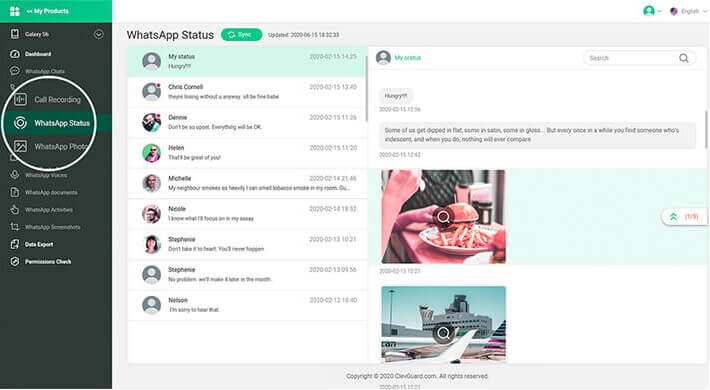710x390 pixels.
Task: Open the Dashboard menu item
Action: click(x=38, y=54)
